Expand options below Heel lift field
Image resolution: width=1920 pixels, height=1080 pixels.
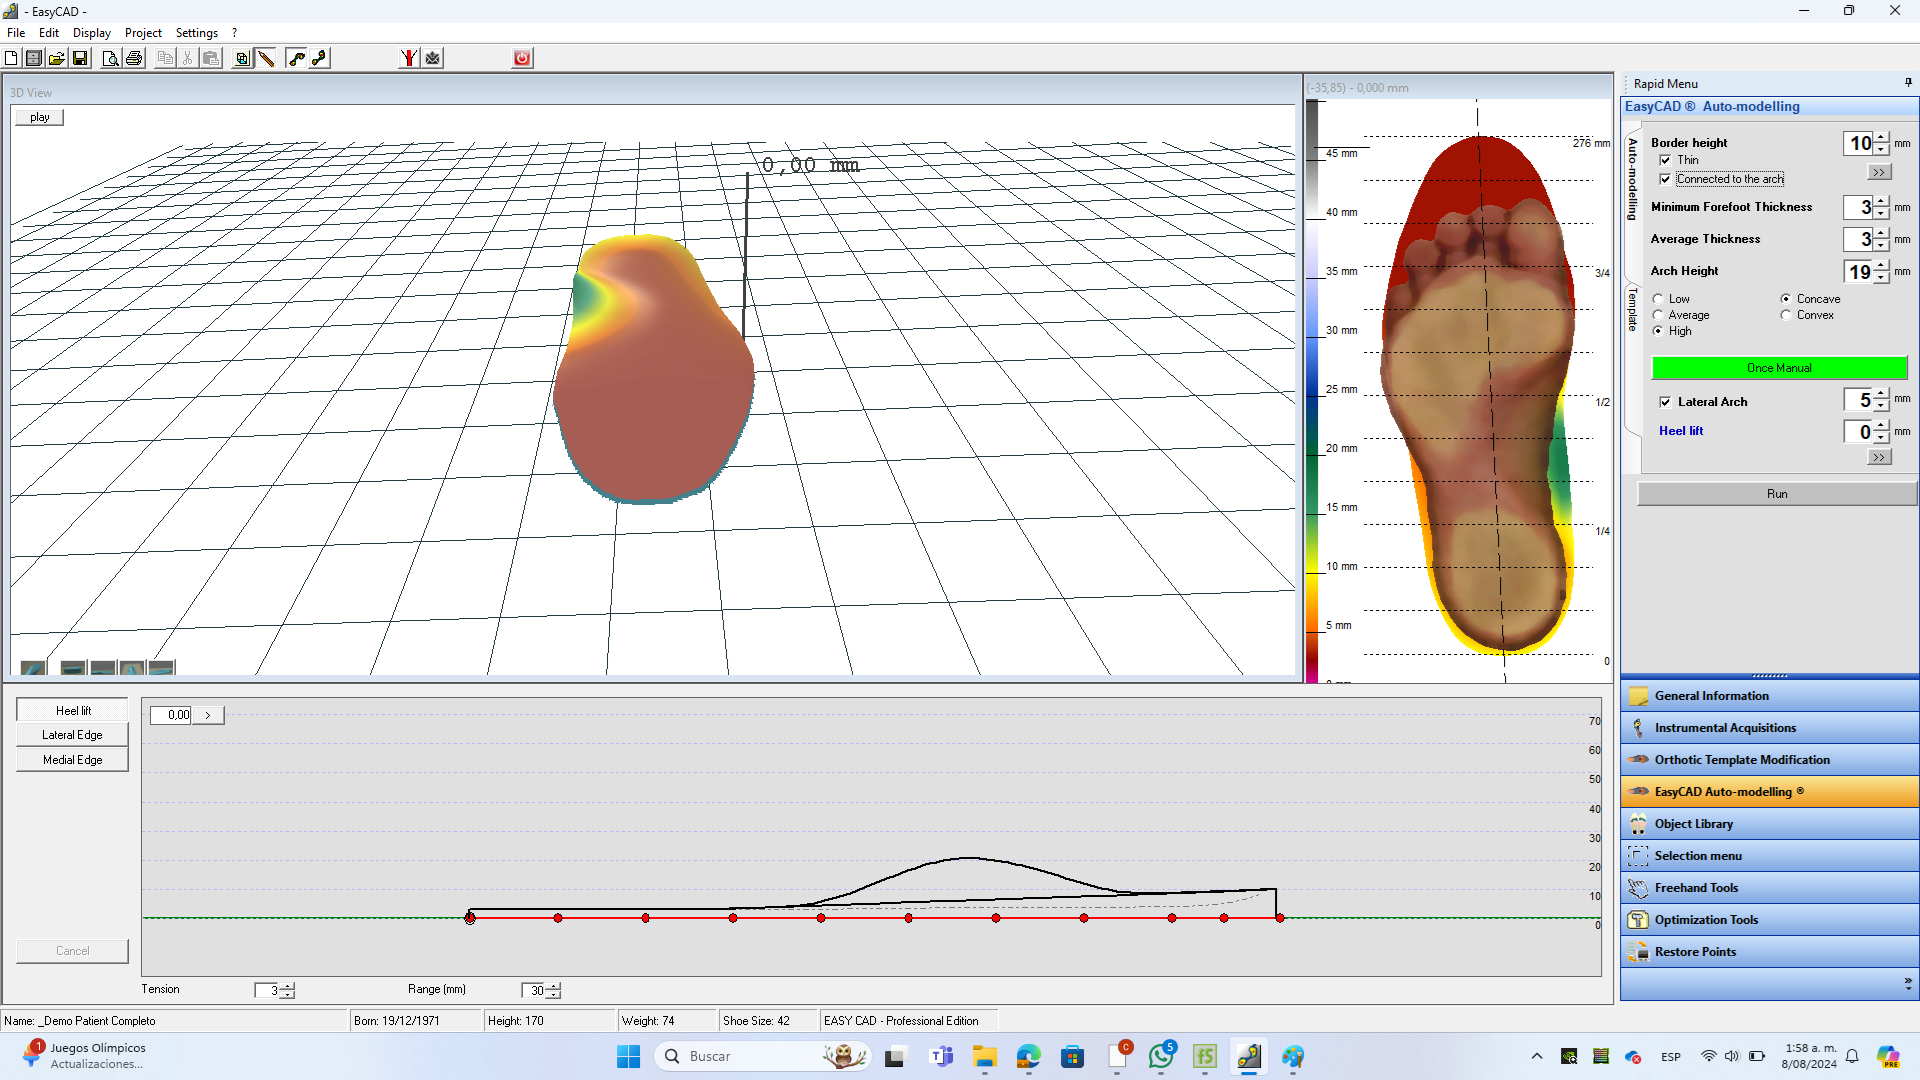[1879, 457]
